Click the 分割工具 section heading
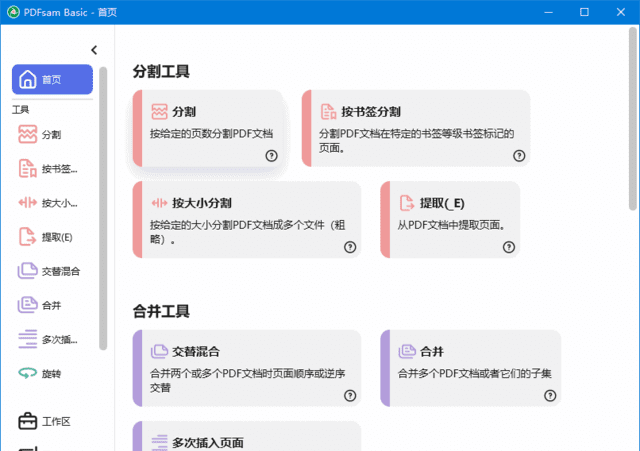Screen dimensions: 640x451 (x=161, y=72)
